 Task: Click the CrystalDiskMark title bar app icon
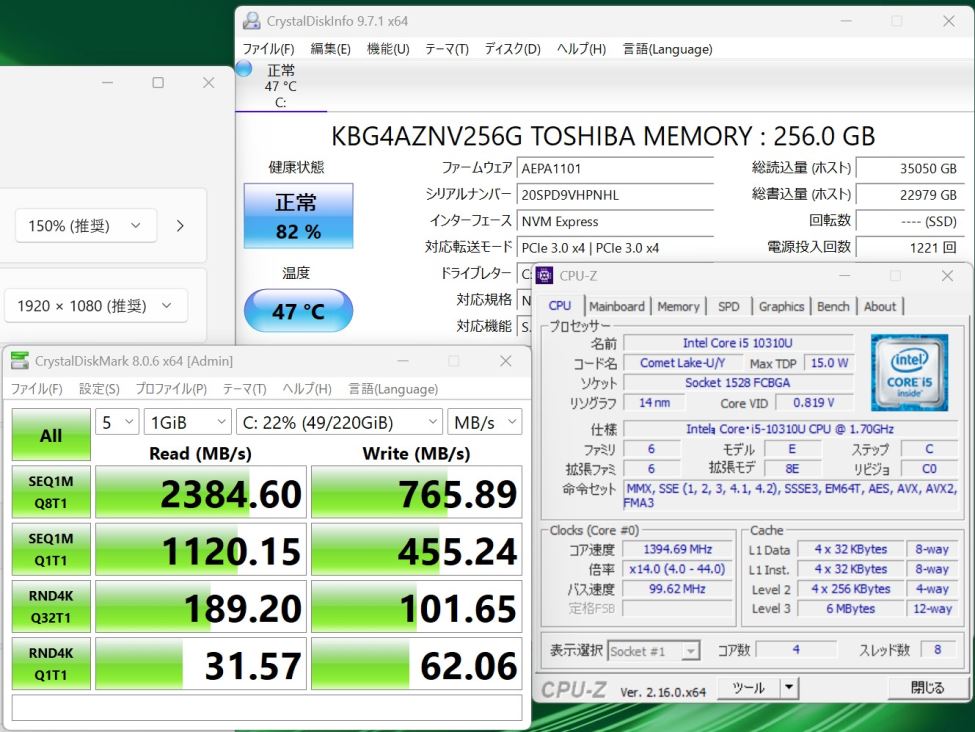[20, 361]
